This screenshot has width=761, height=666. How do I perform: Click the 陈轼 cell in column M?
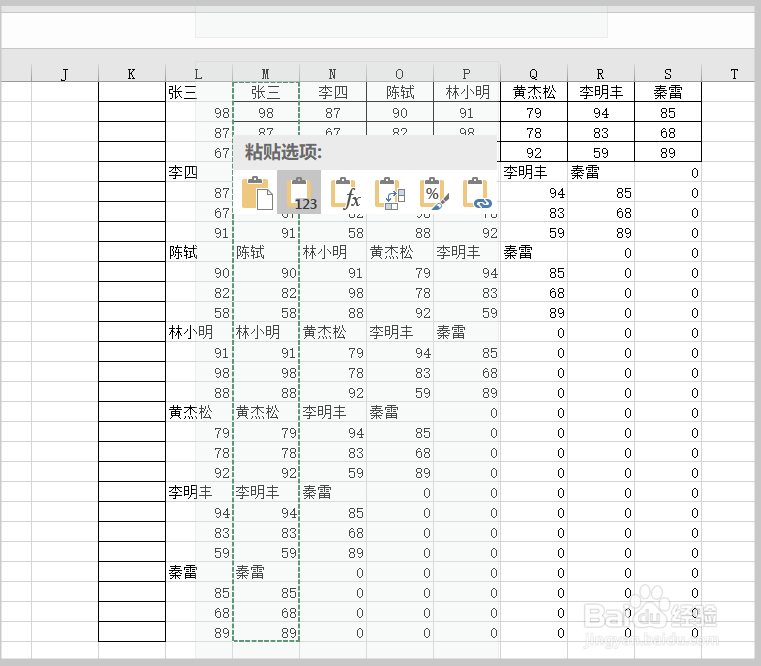point(266,252)
